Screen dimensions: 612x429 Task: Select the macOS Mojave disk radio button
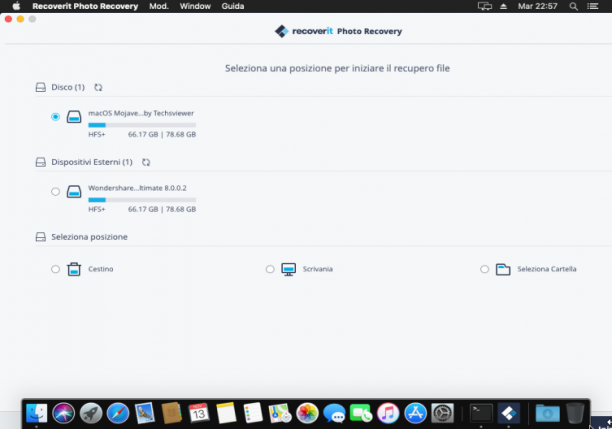click(55, 117)
